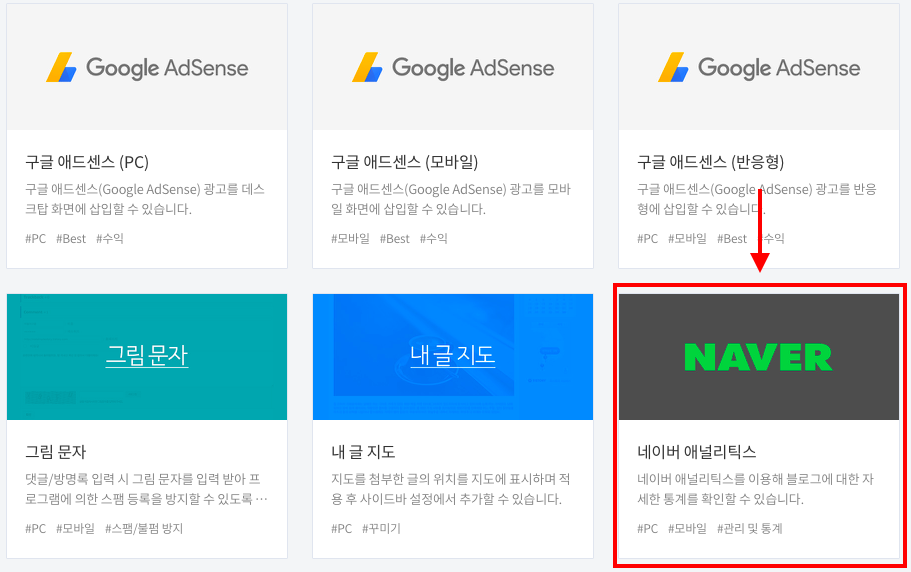Click #모바일 tag in 구글 애드센스 (모바일) card

click(x=350, y=239)
